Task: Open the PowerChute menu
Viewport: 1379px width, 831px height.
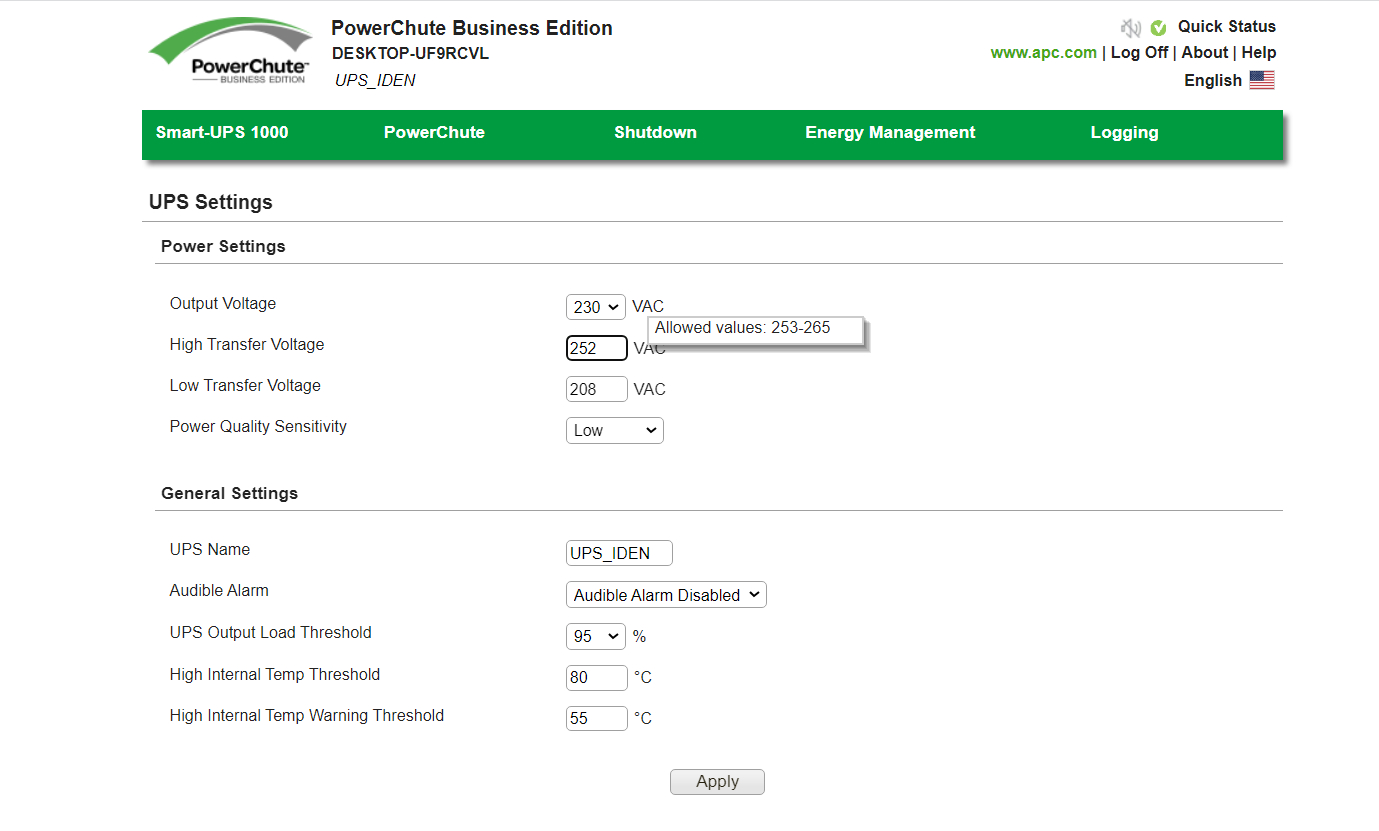Action: (434, 132)
